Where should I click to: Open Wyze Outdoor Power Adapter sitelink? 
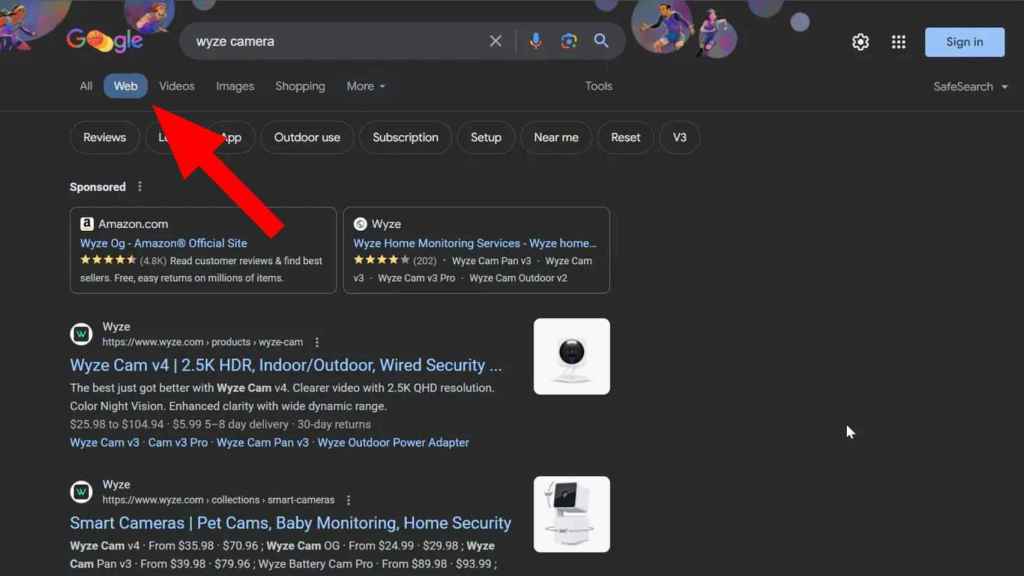(393, 442)
